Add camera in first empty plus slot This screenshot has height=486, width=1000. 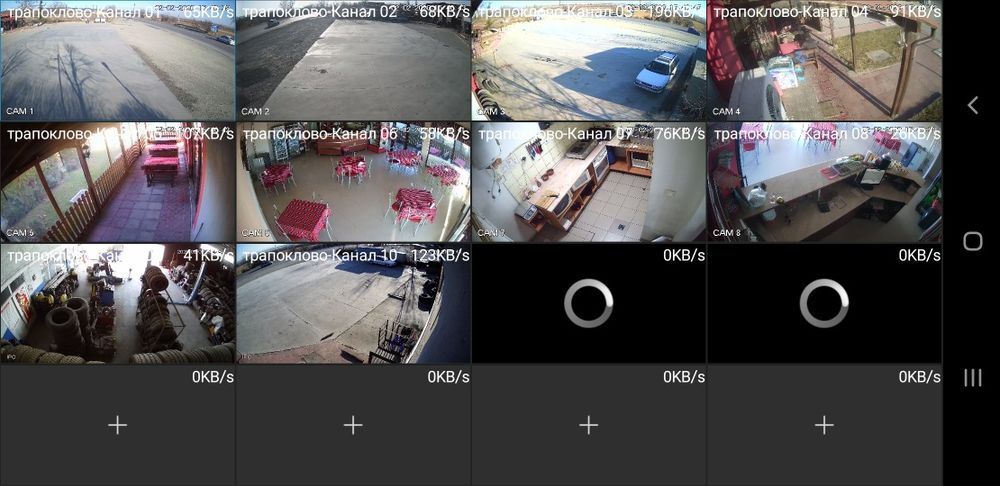[117, 425]
